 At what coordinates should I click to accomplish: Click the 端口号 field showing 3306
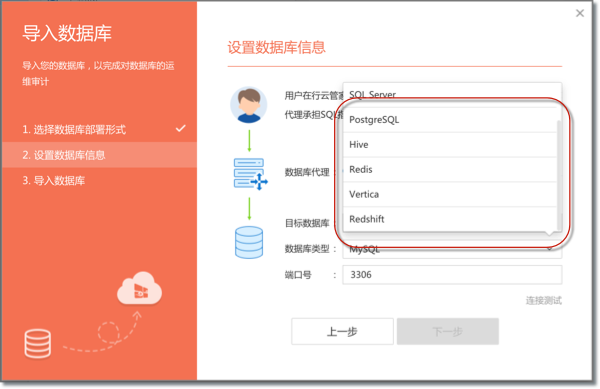452,275
